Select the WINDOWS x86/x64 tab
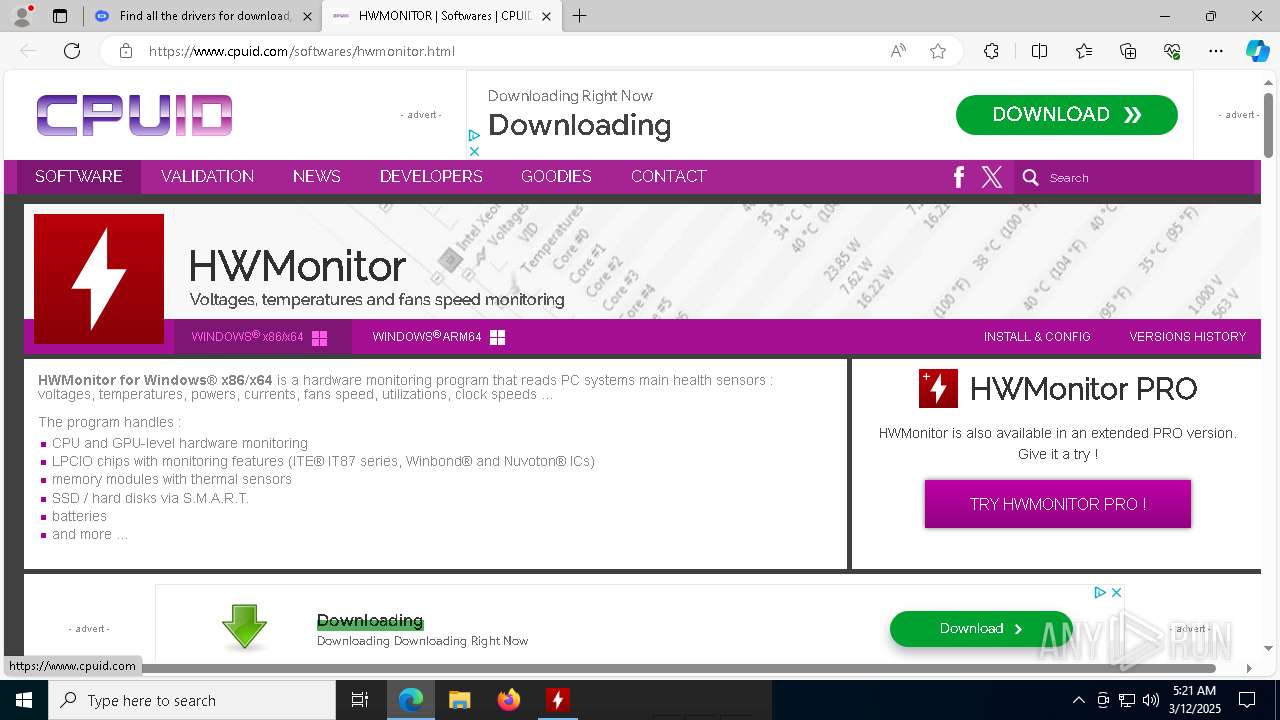This screenshot has width=1280, height=720. [x=262, y=337]
